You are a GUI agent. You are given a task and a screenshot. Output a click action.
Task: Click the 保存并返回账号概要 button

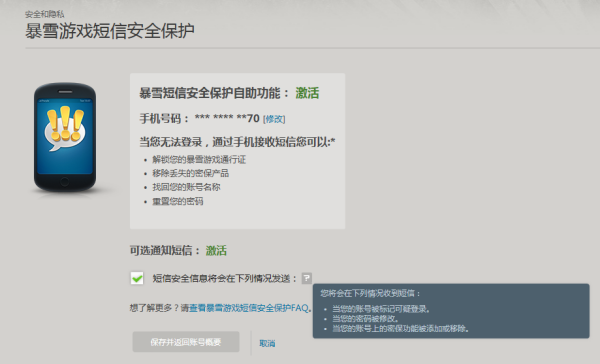point(186,342)
